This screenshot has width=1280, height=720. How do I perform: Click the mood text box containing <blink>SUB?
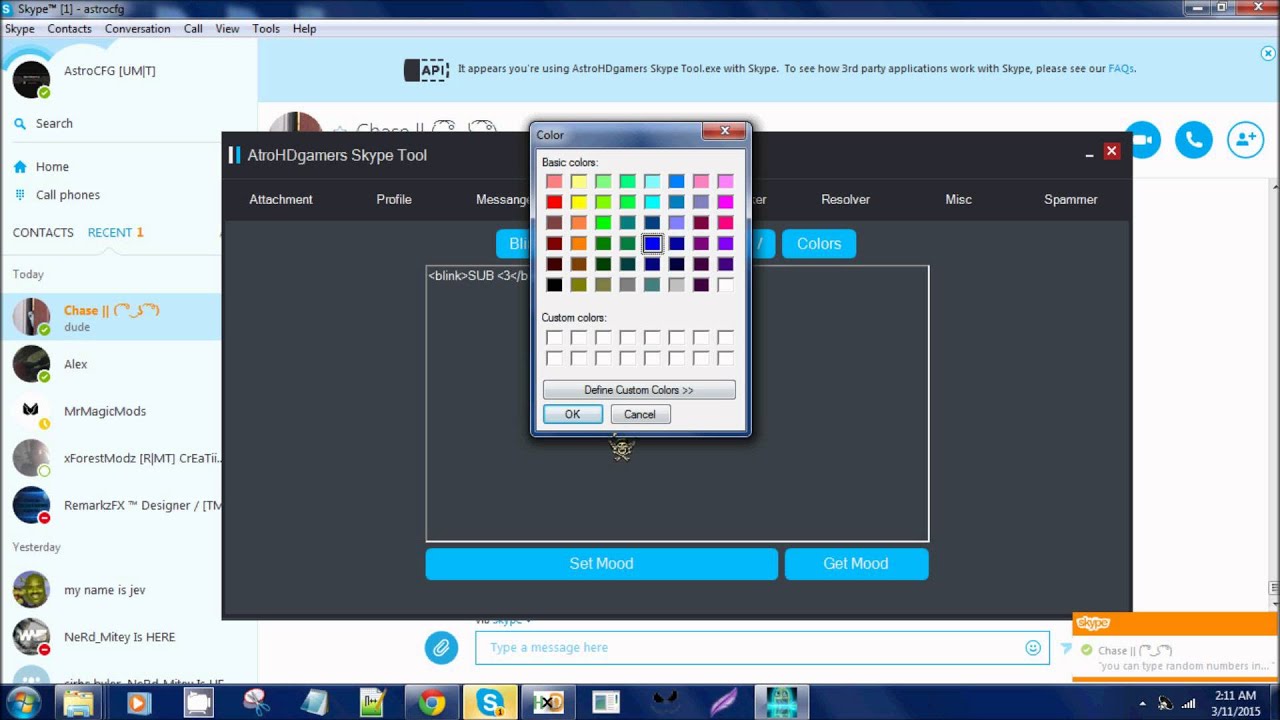677,403
